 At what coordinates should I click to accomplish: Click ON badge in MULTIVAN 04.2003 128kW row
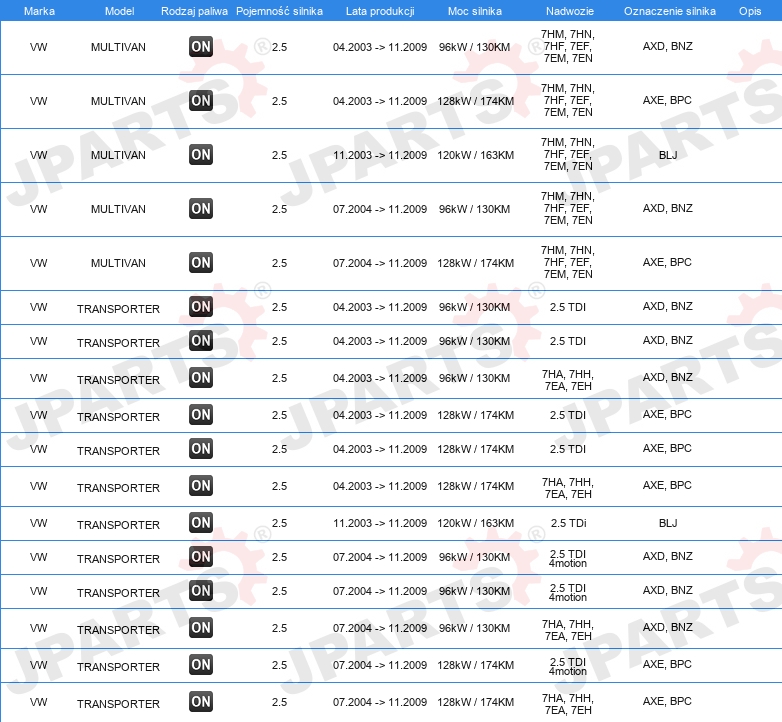[x=201, y=101]
